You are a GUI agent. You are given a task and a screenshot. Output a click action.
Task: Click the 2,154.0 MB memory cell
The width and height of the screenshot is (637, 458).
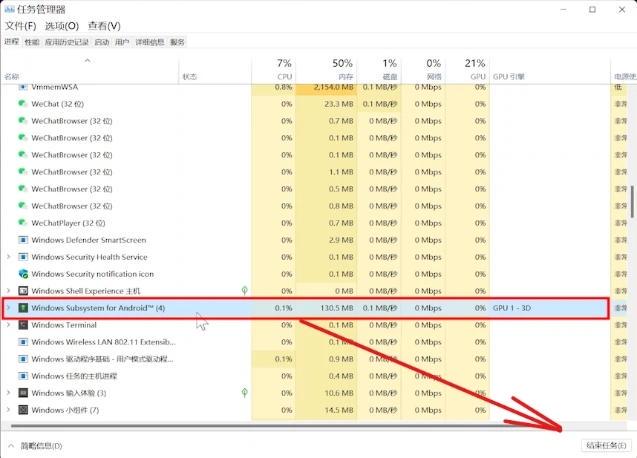click(326, 87)
